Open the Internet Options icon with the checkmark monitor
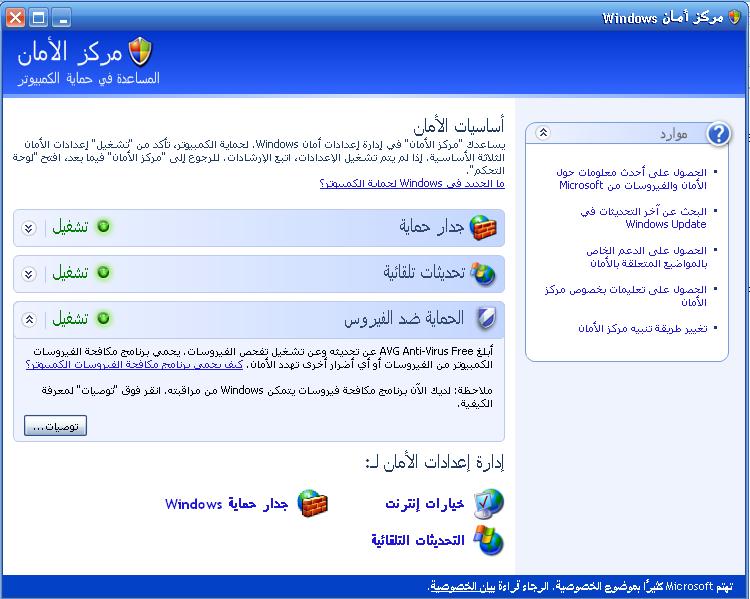Viewport: 750px width, 599px height. point(489,504)
